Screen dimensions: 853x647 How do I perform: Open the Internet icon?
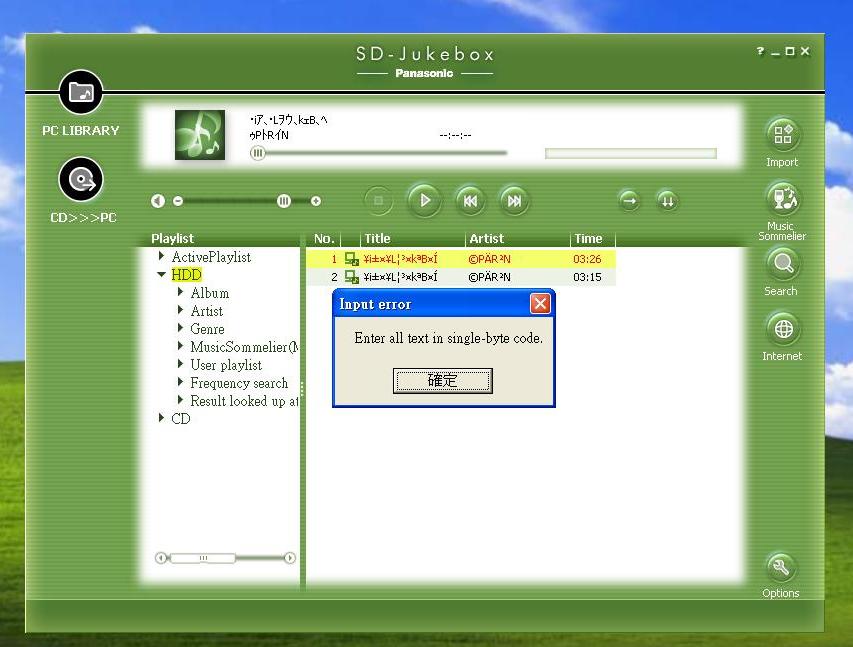coord(782,329)
